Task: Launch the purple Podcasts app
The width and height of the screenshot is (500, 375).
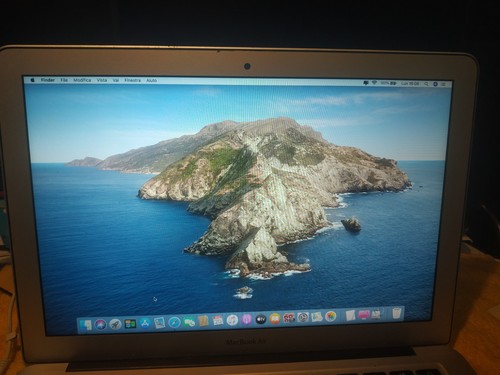Action: (x=247, y=320)
